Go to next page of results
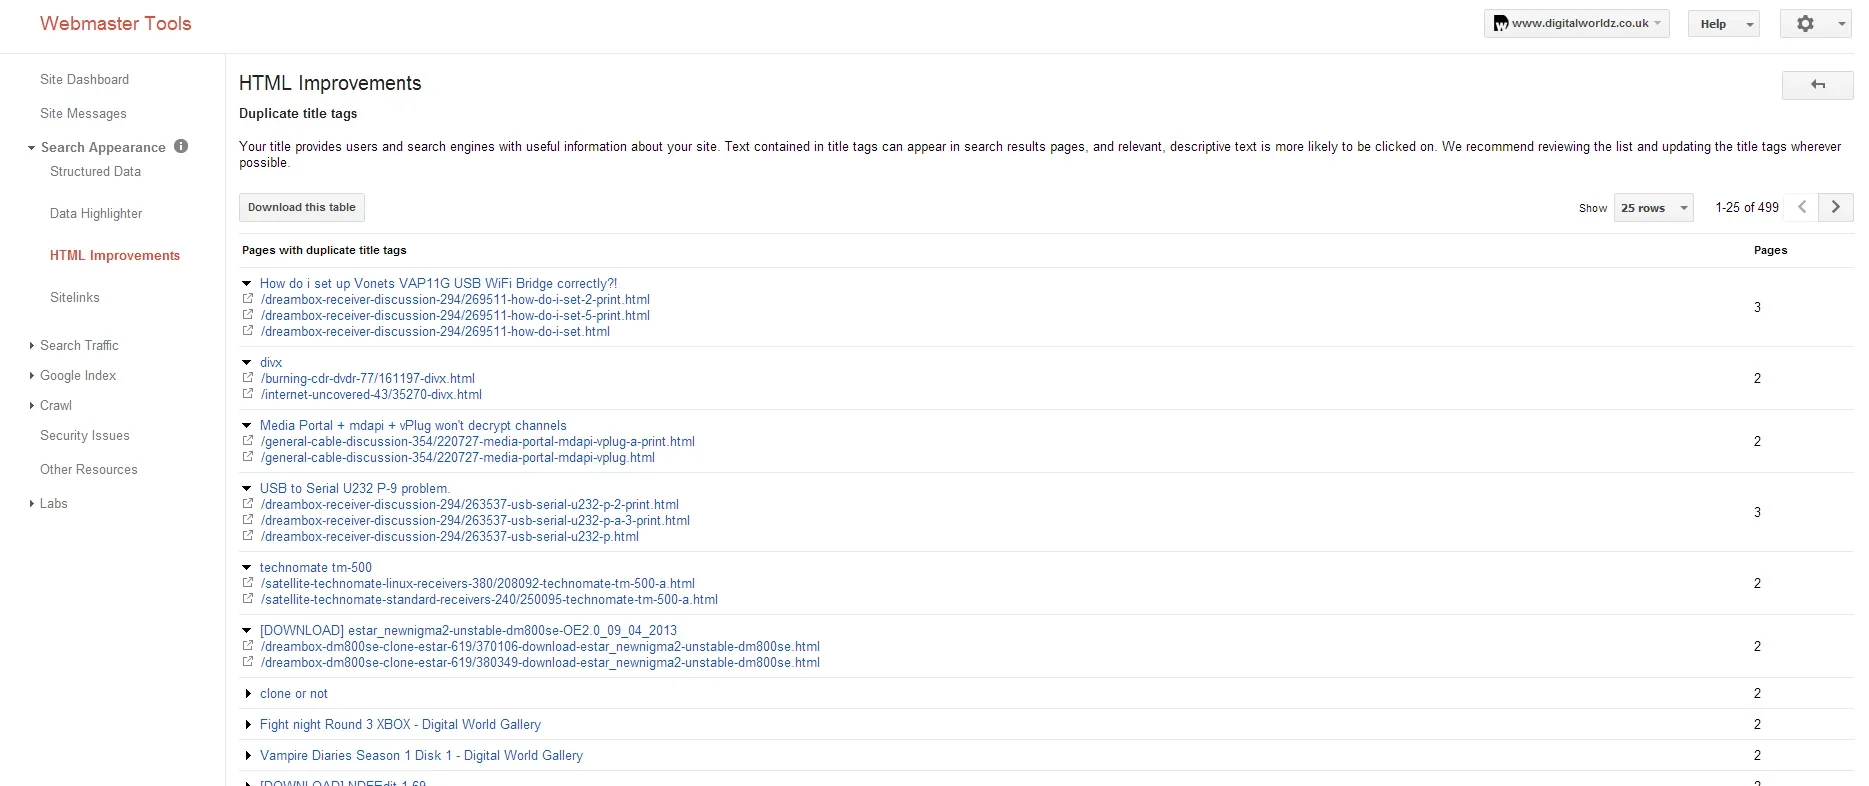This screenshot has width=1869, height=786. (1836, 207)
